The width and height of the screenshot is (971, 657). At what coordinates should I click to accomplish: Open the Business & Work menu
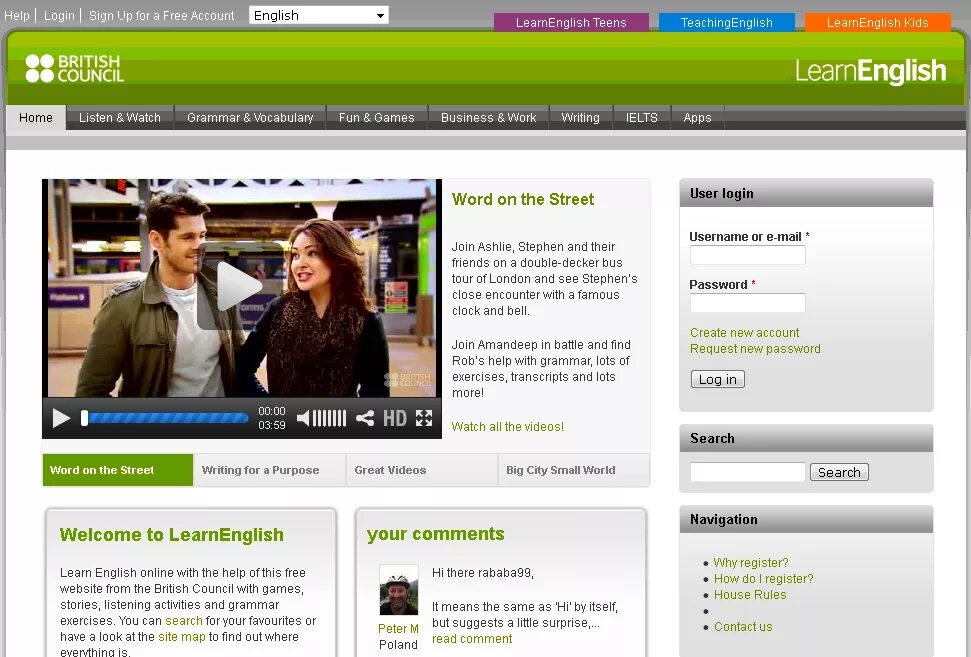[489, 118]
